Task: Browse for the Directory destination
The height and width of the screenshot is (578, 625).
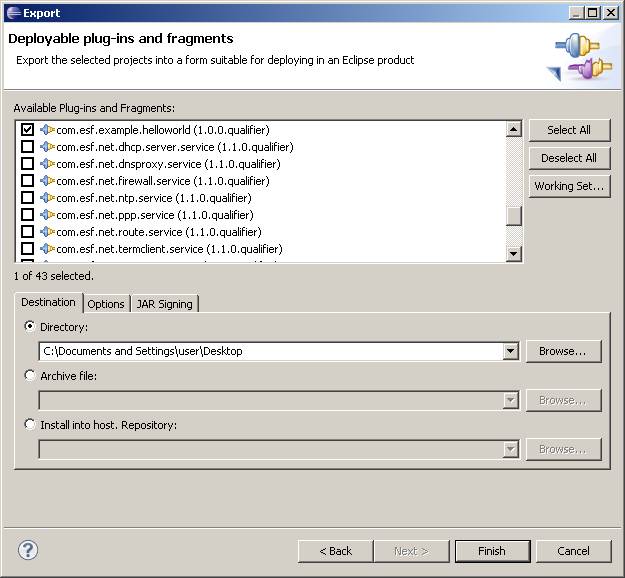Action: [563, 351]
